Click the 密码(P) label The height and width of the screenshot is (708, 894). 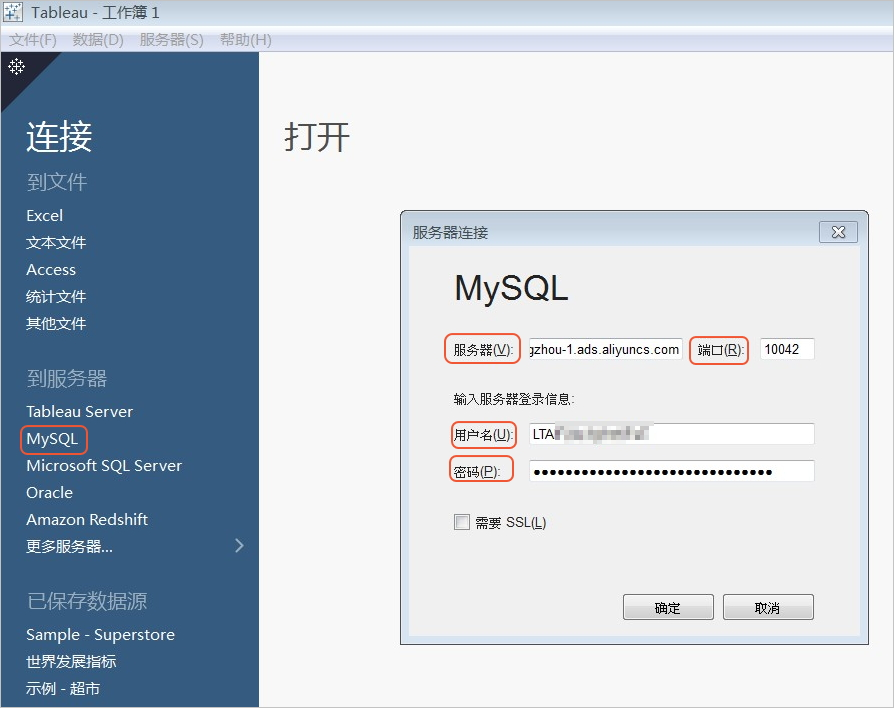click(476, 471)
